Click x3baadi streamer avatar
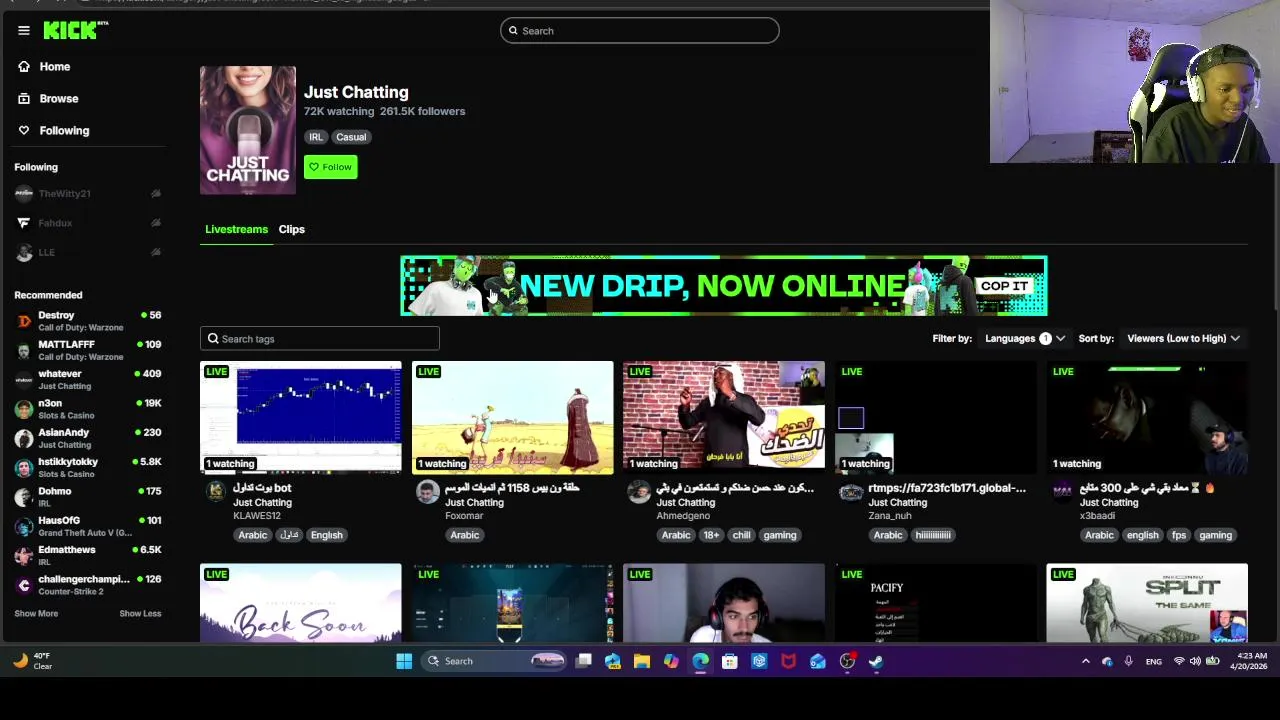Viewport: 1280px width, 720px height. (x=1062, y=491)
